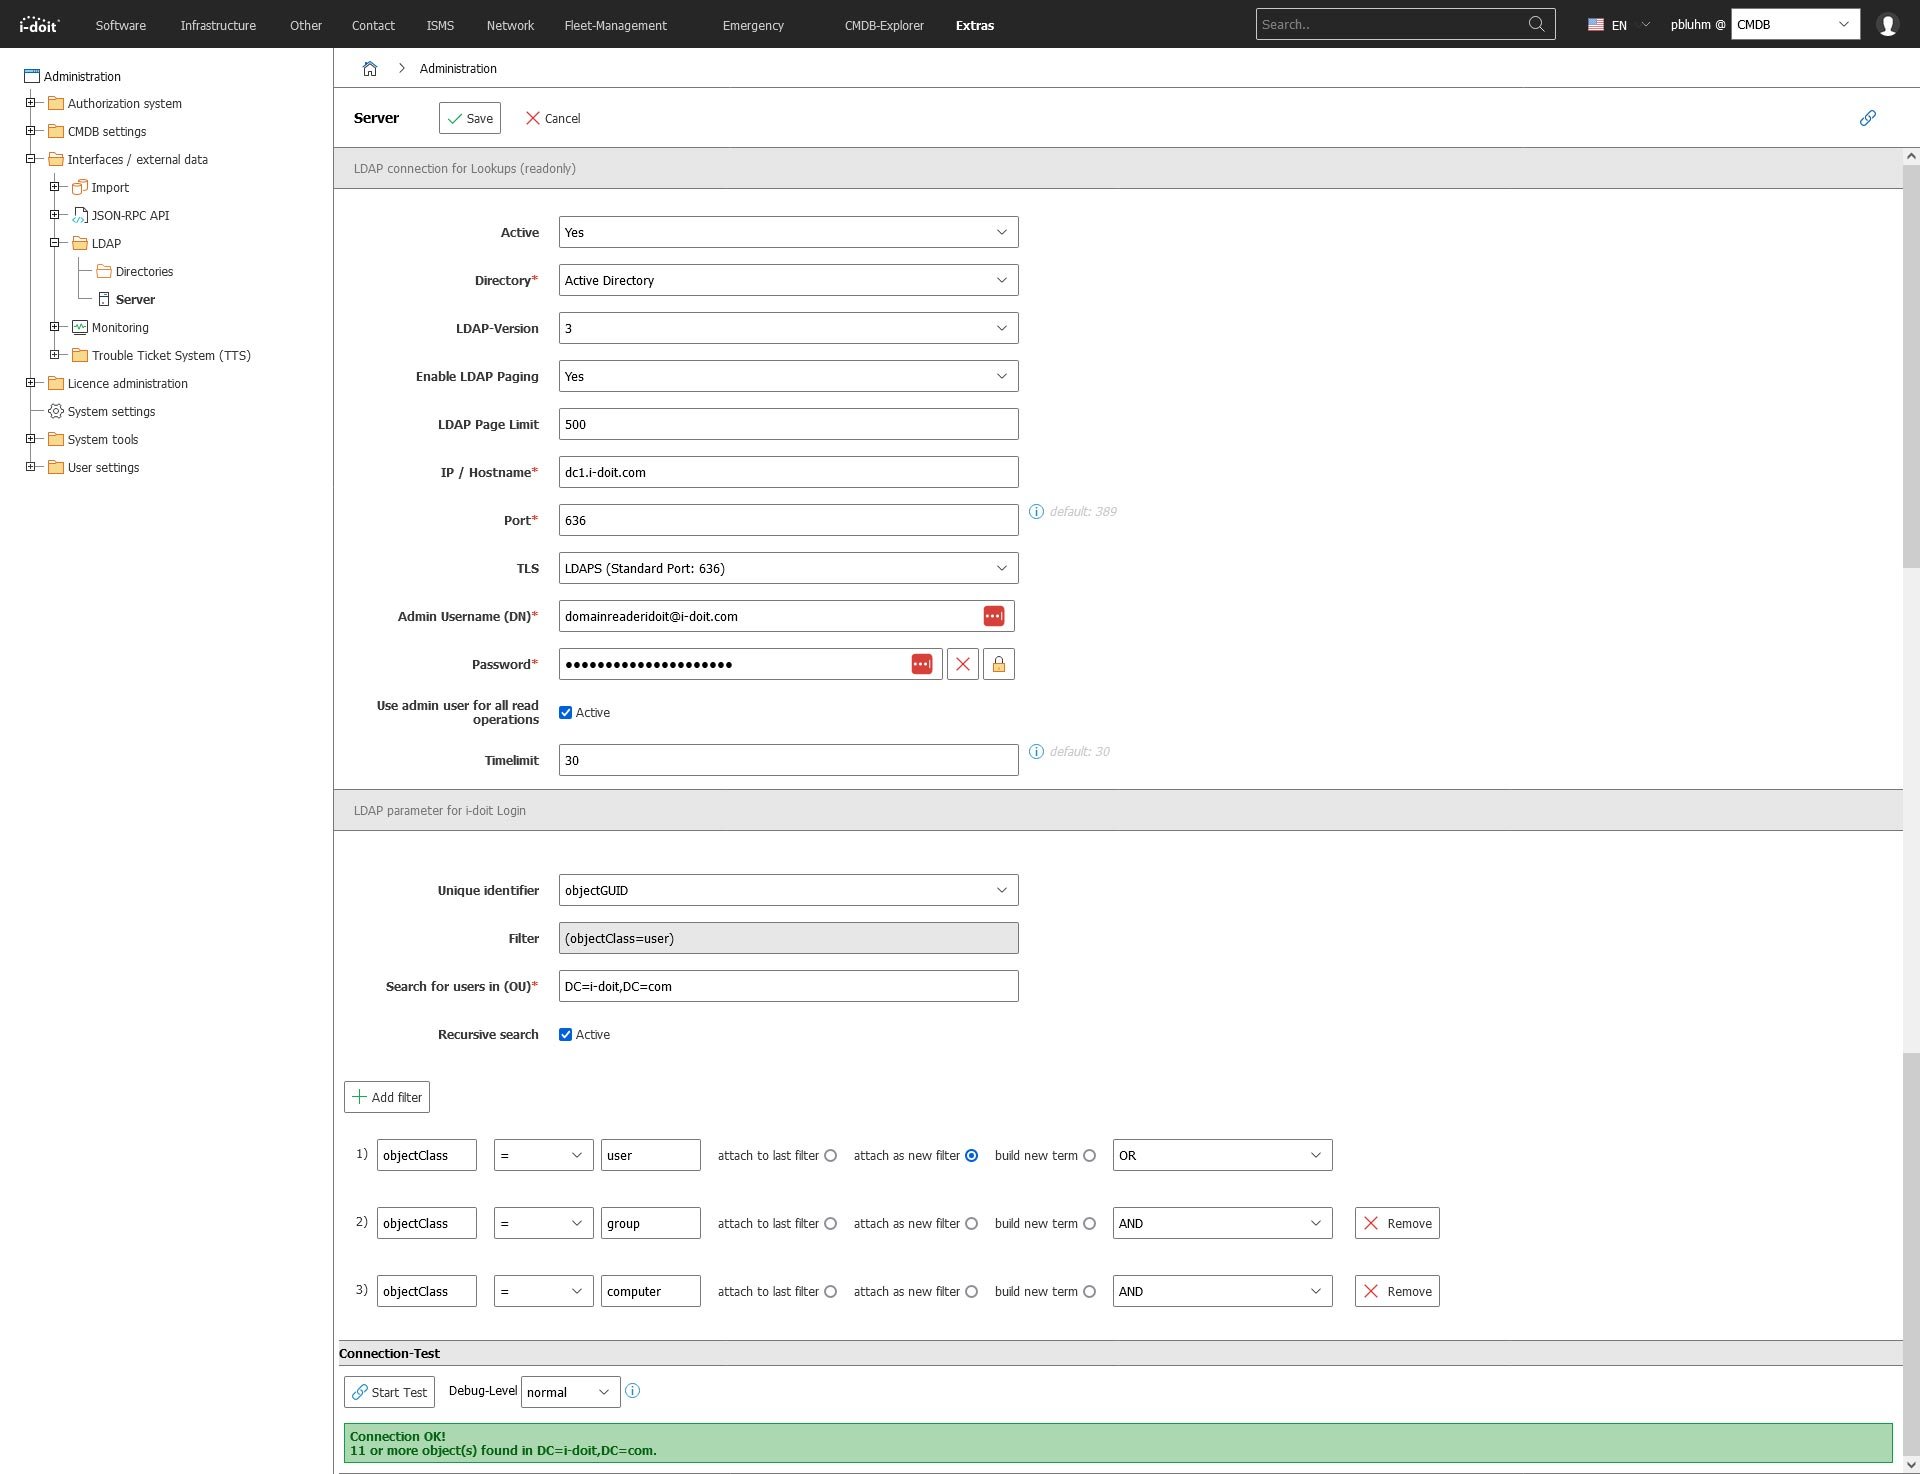Add a new filter with Add filter
The height and width of the screenshot is (1474, 1920).
[x=386, y=1096]
